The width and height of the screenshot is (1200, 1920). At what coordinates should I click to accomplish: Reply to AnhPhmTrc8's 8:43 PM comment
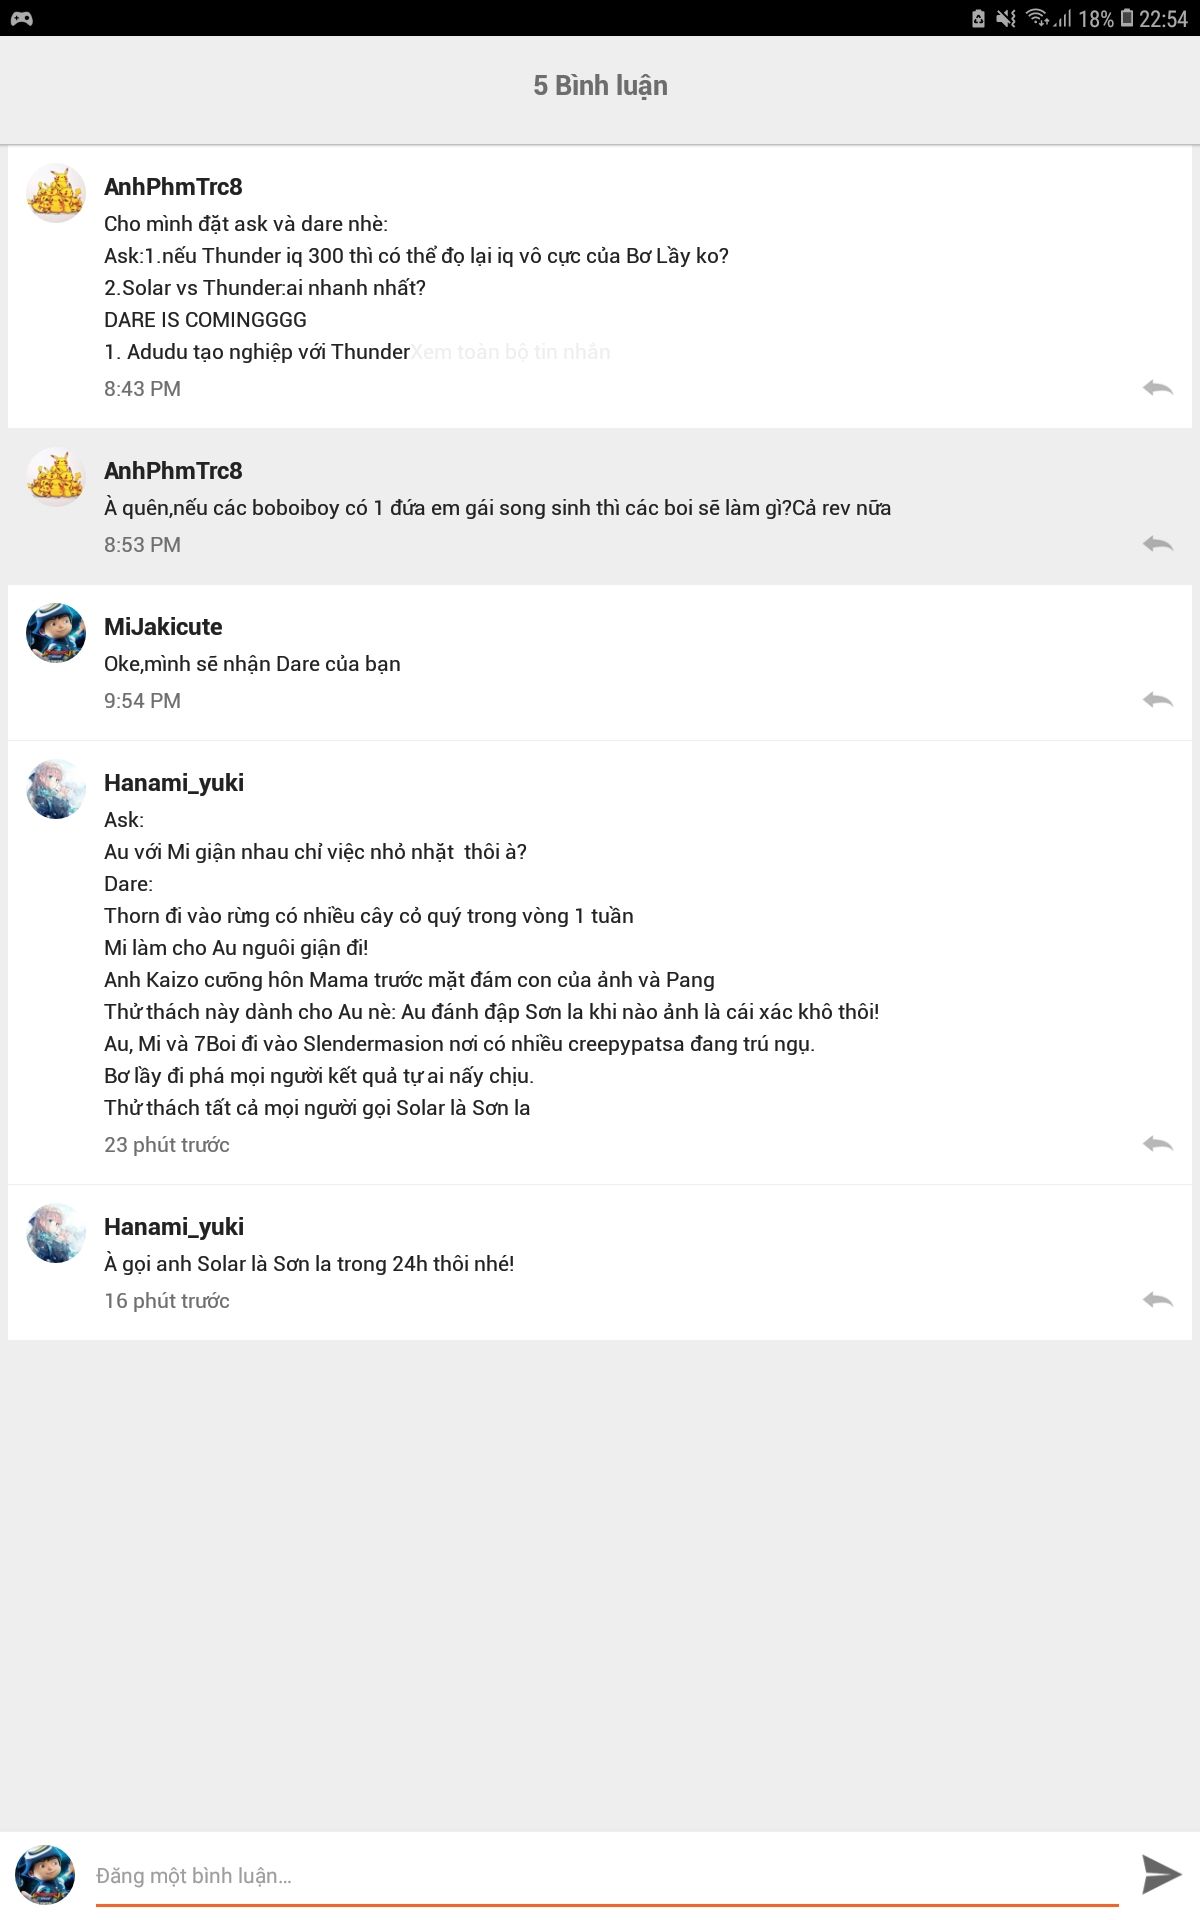pyautogui.click(x=1157, y=388)
